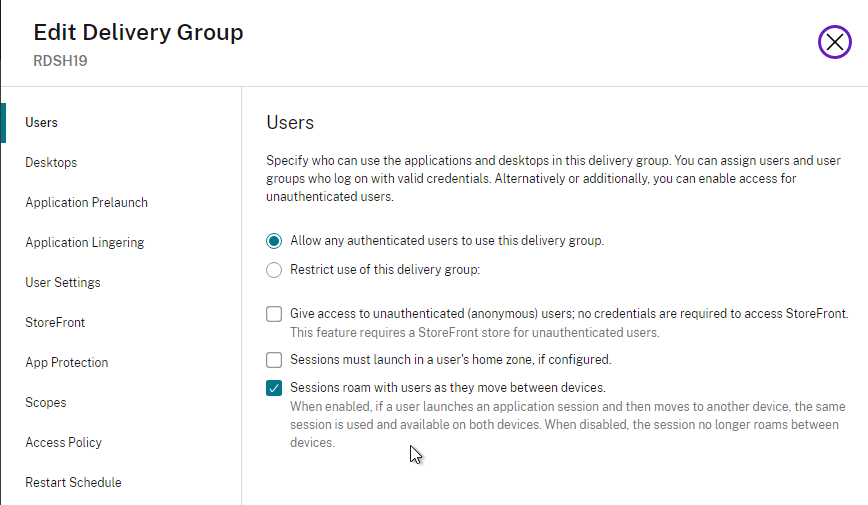Switch to Application Lingering page
The image size is (868, 505).
pyautogui.click(x=85, y=243)
